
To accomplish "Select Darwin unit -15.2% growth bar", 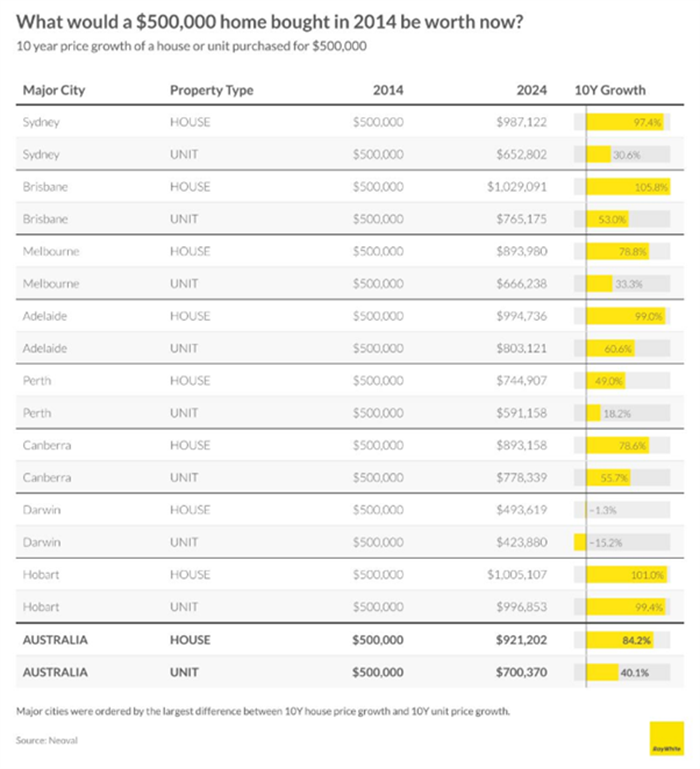I will tap(580, 542).
